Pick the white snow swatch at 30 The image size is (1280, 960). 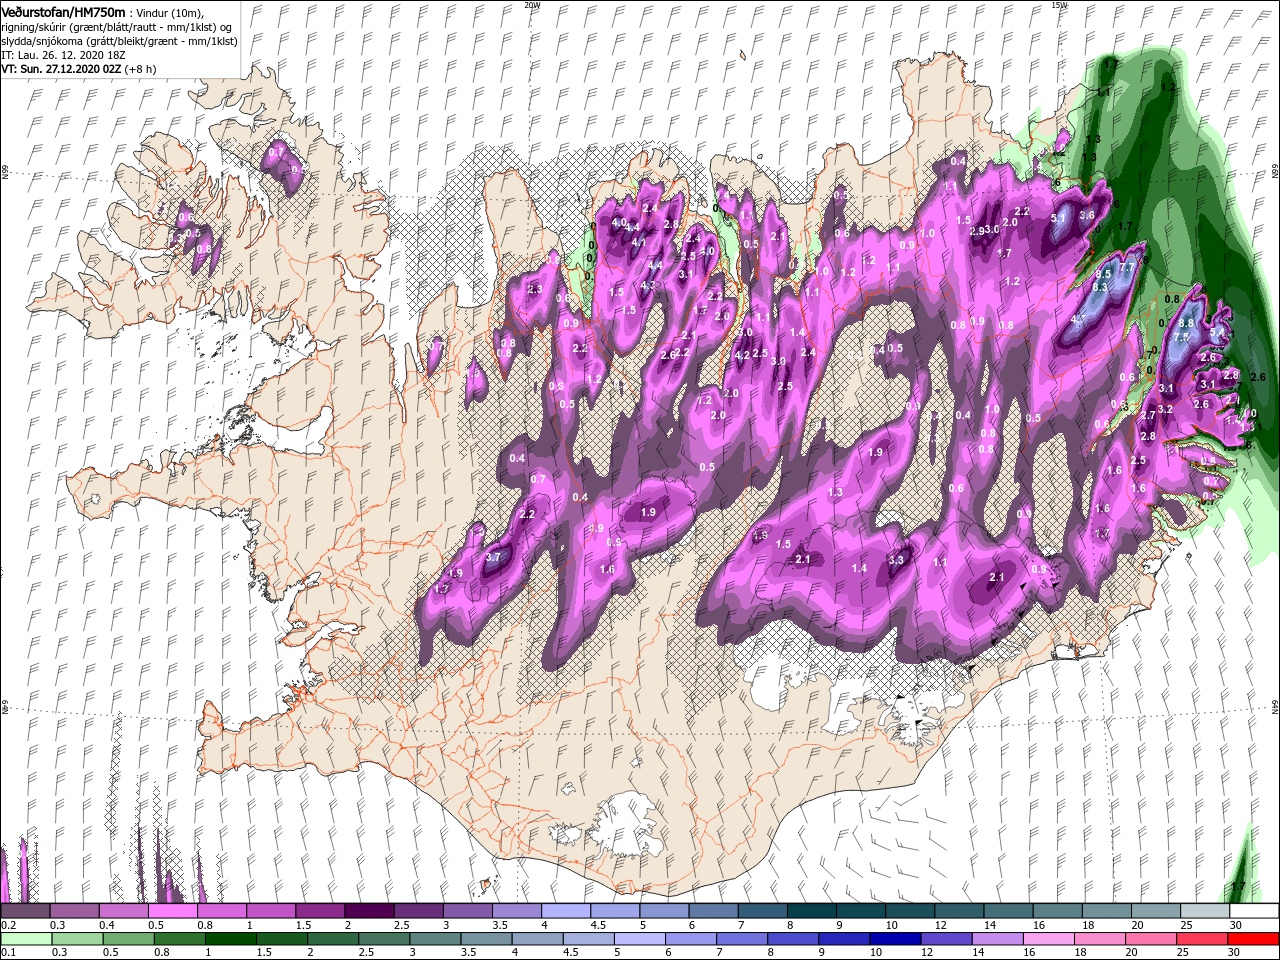coord(1252,909)
